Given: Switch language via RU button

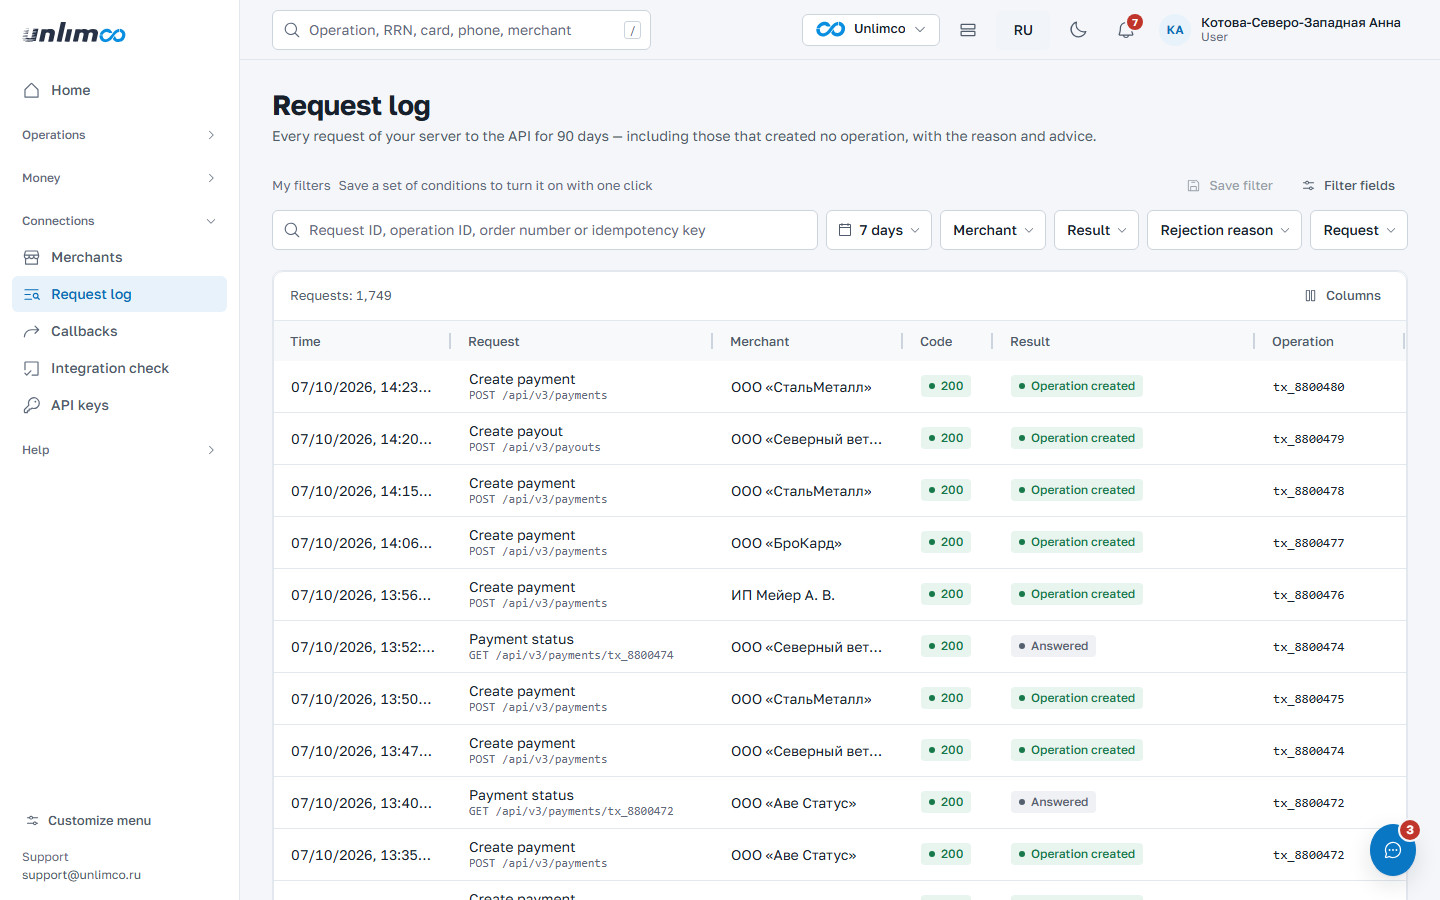Looking at the screenshot, I should coord(1023,30).
